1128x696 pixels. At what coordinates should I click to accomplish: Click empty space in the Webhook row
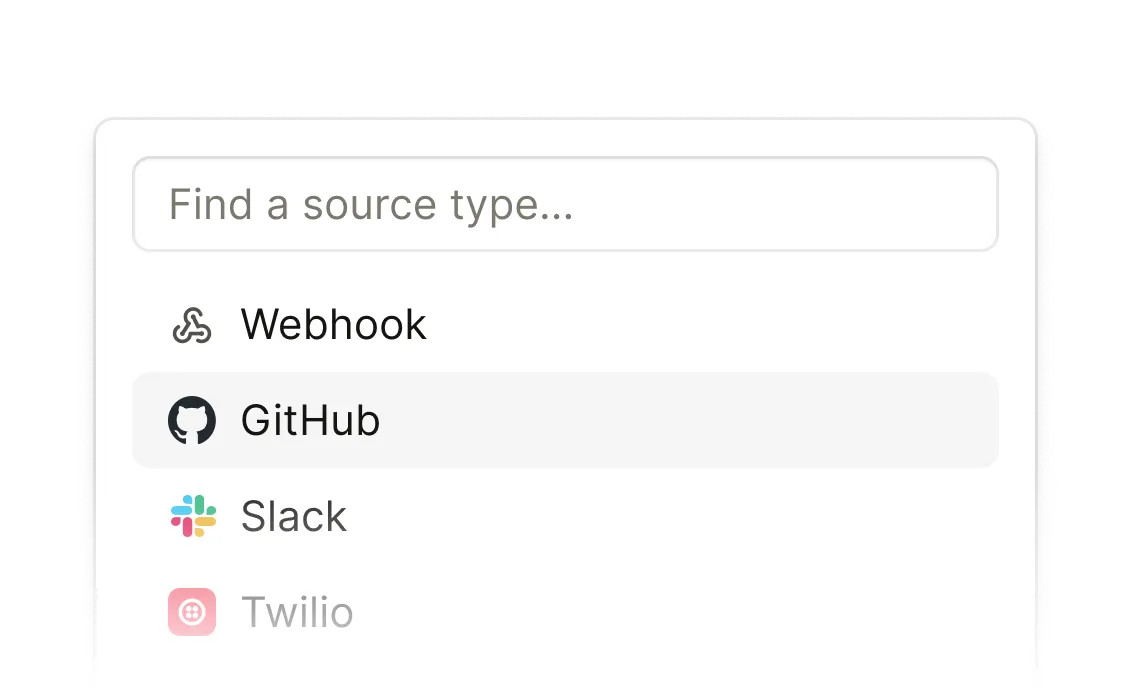point(712,325)
